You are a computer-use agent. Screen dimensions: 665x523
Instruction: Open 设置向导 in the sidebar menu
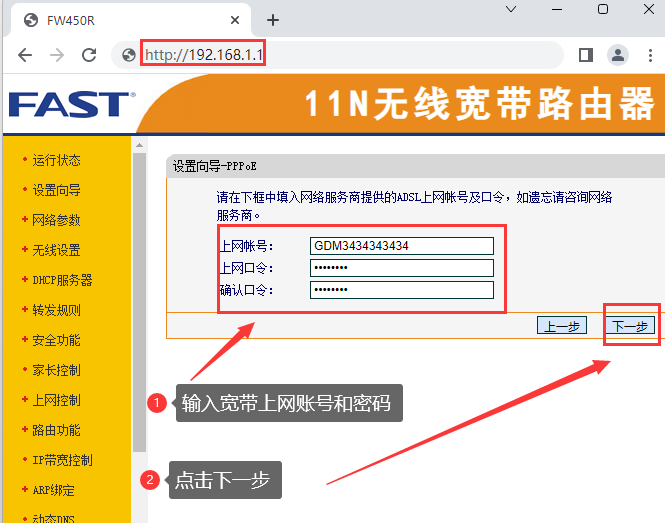coord(56,190)
